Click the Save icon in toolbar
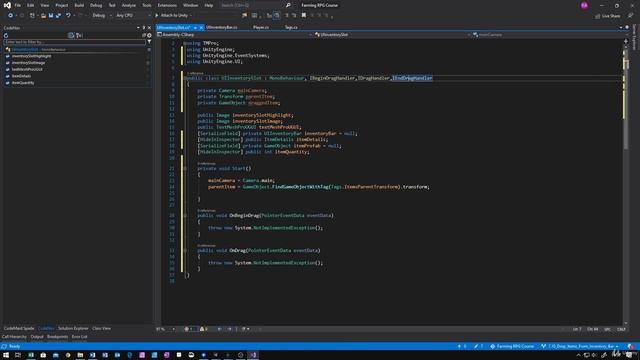 click(51, 16)
